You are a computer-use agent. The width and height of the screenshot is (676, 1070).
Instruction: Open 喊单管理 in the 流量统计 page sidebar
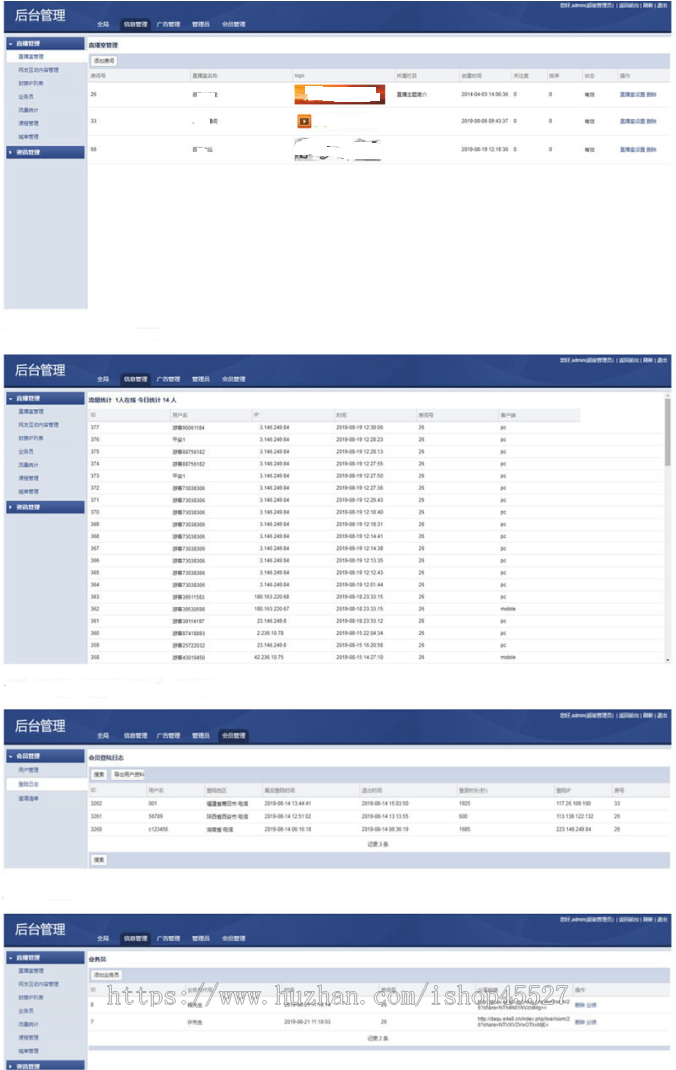(29, 491)
